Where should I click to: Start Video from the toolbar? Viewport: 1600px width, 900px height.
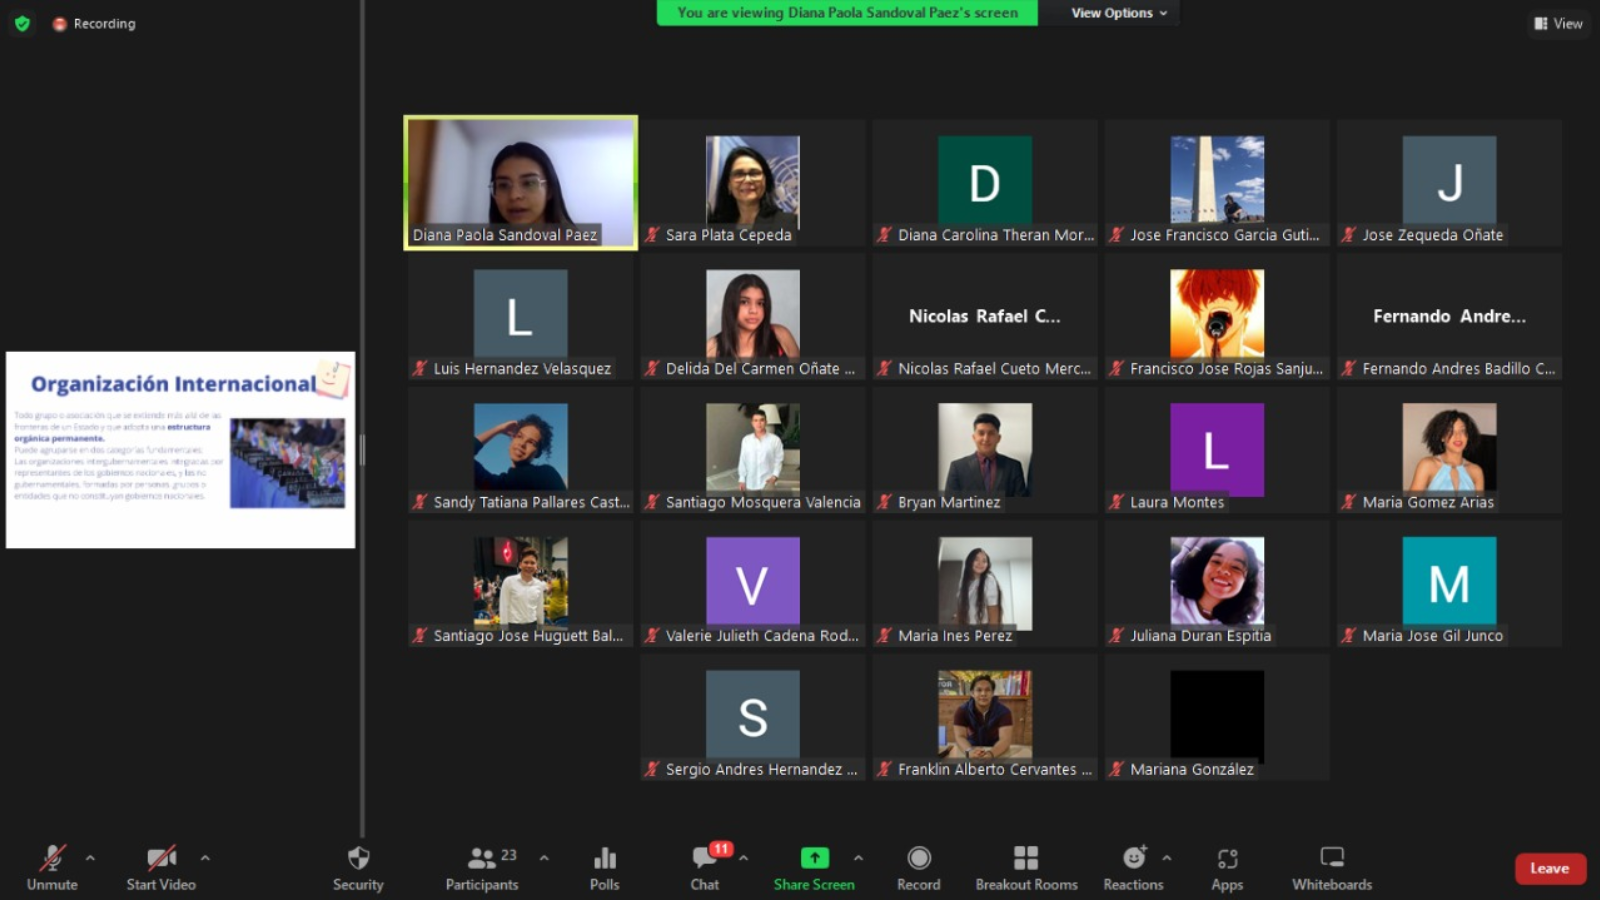[x=161, y=868]
